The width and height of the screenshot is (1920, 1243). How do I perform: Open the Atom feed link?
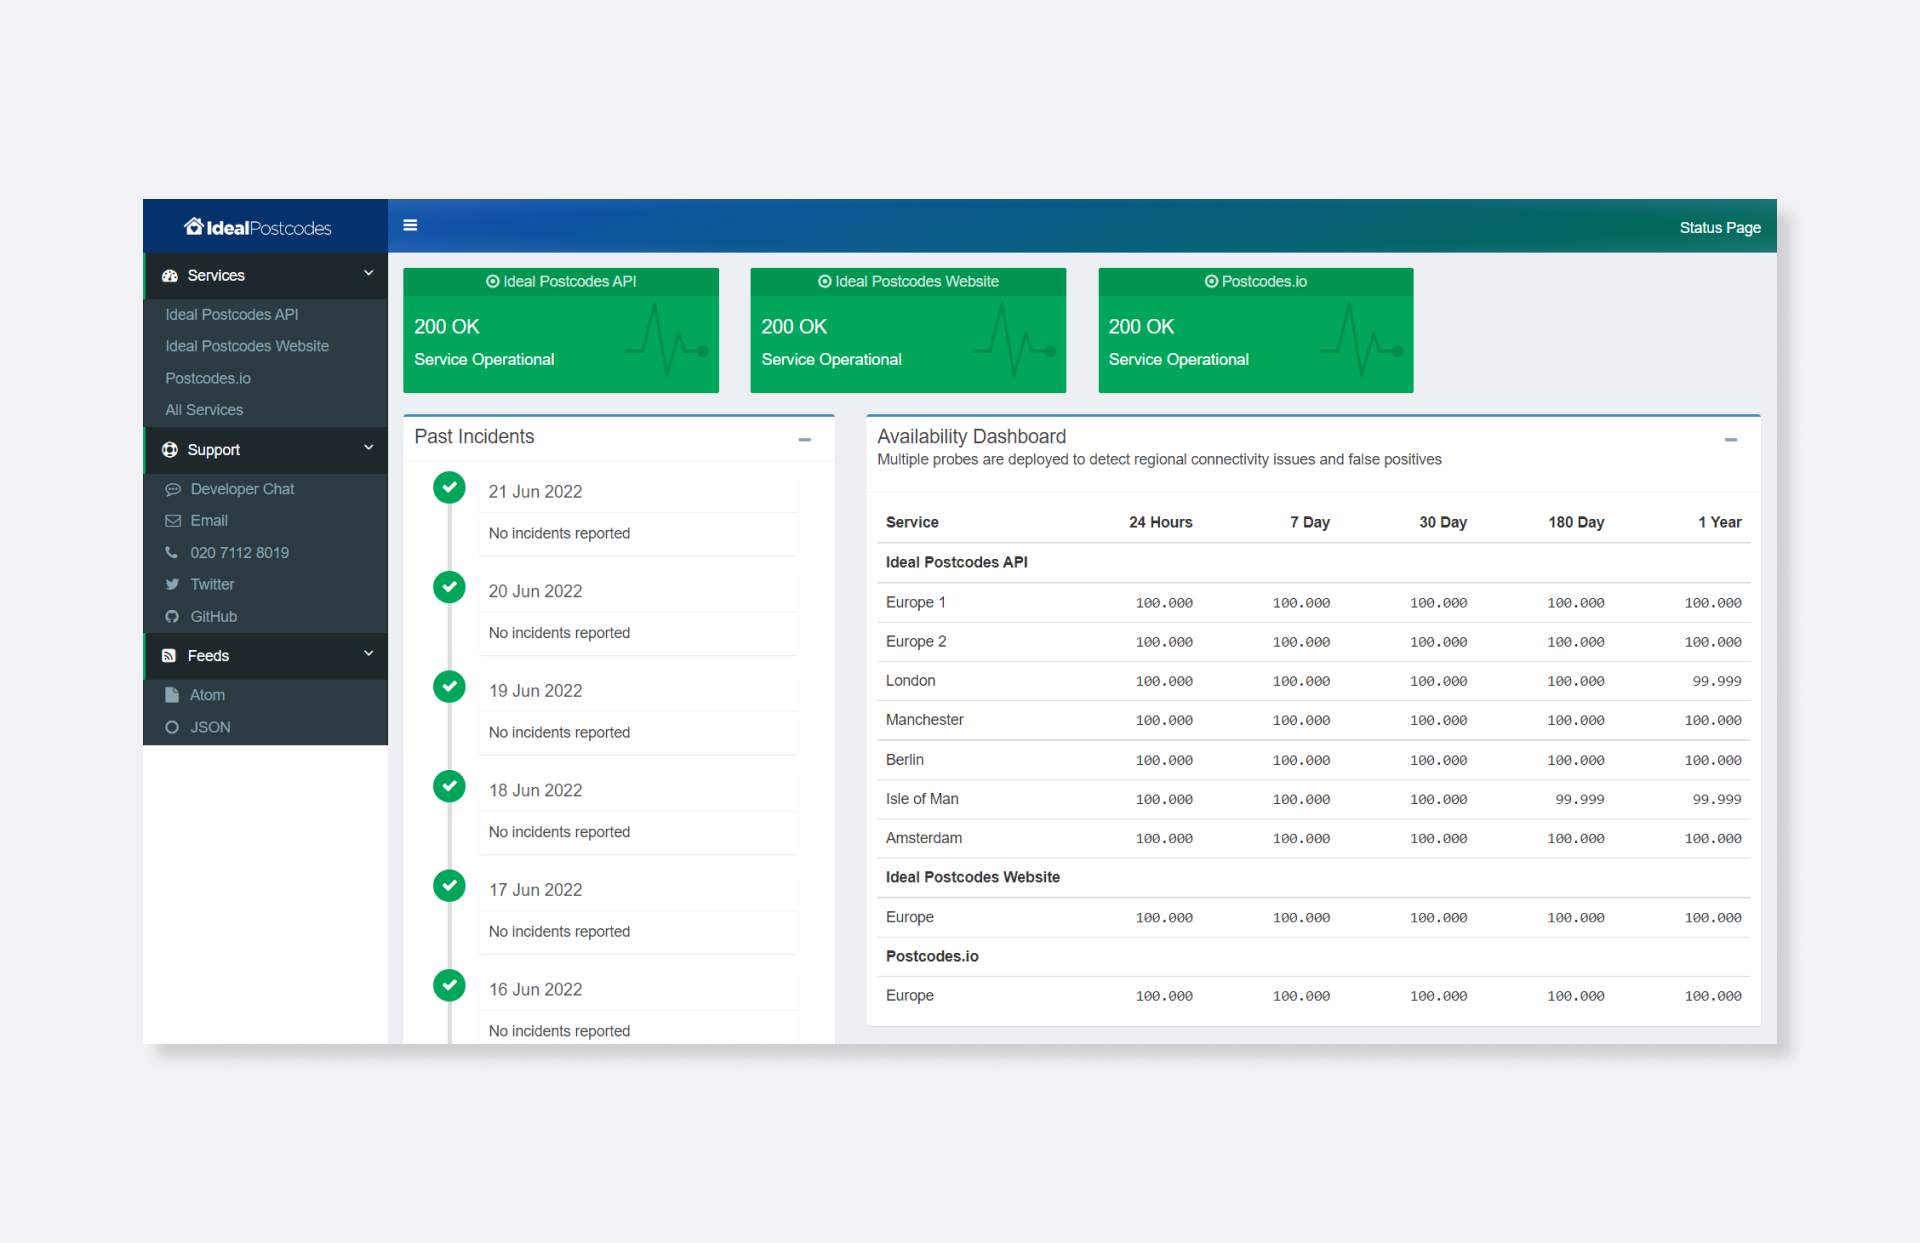[x=207, y=695]
